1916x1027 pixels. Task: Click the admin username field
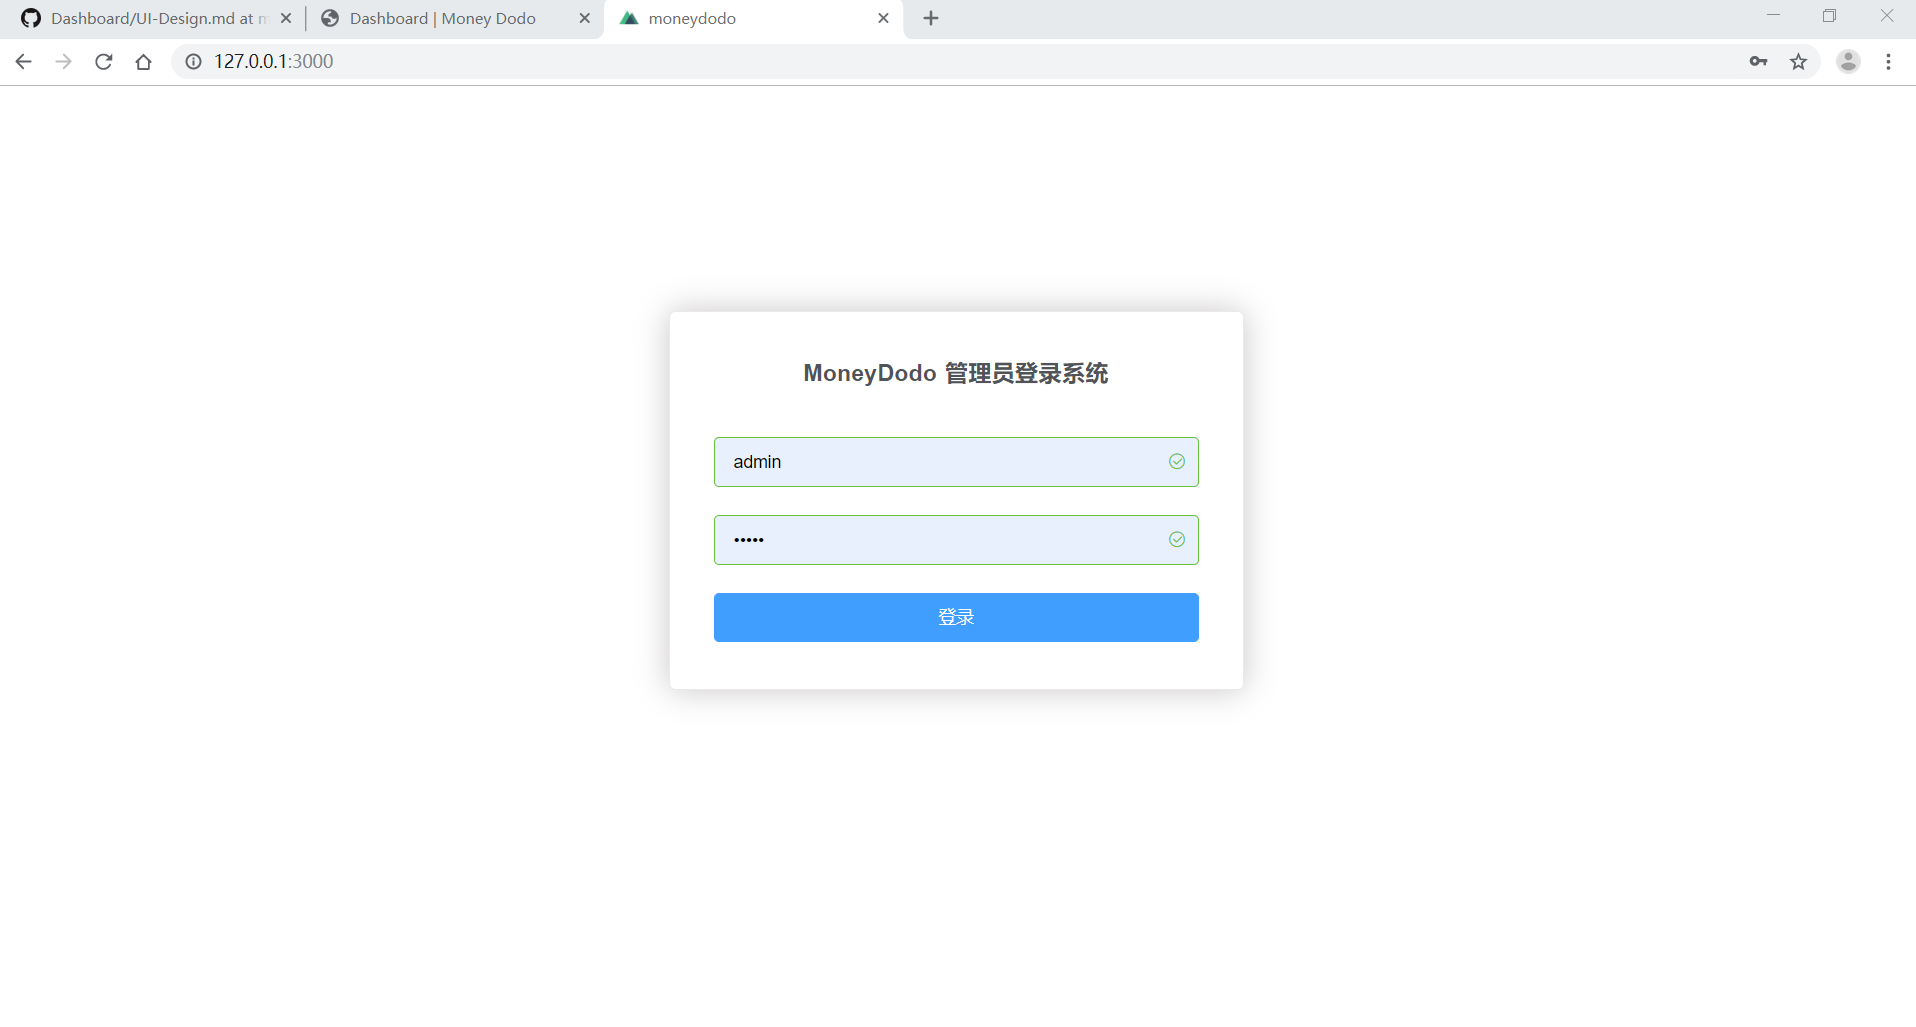coord(956,462)
